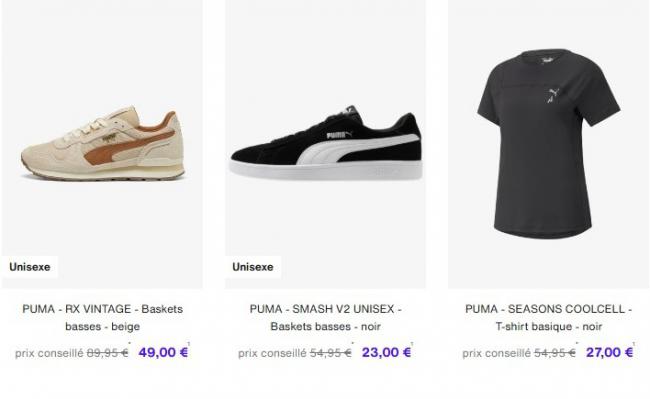Click the Puma logo on the T-shirt chest
Viewport: 650px width, 399px height.
[x=553, y=95]
